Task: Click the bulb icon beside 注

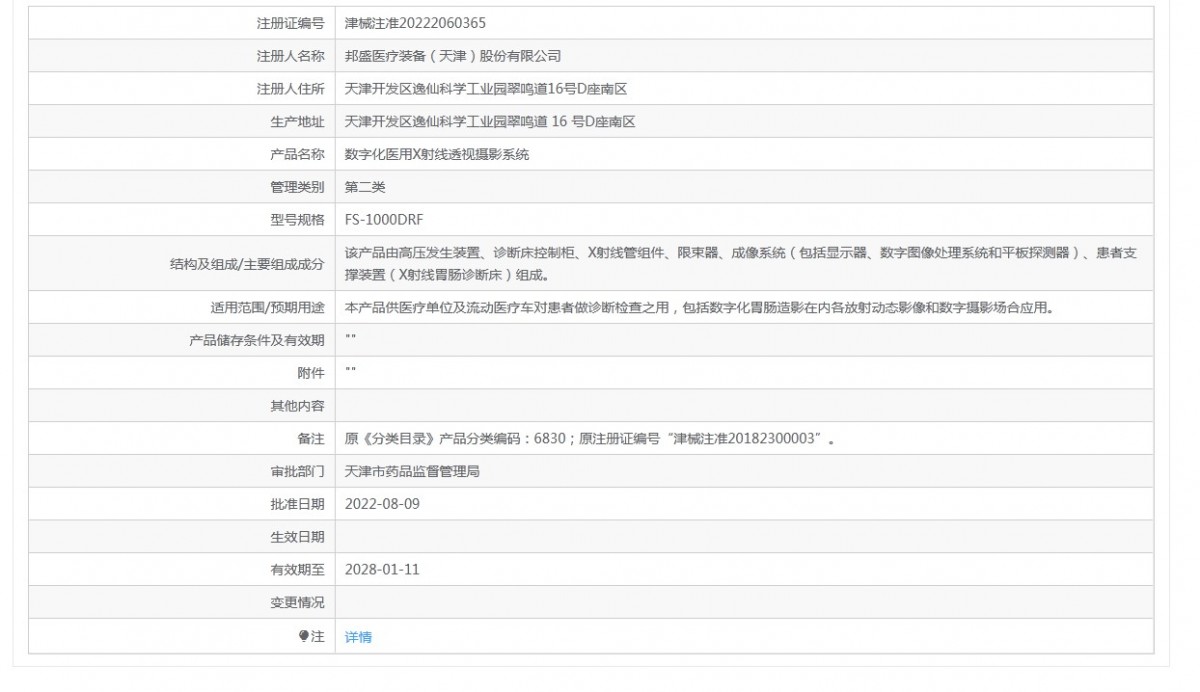Action: pos(304,637)
